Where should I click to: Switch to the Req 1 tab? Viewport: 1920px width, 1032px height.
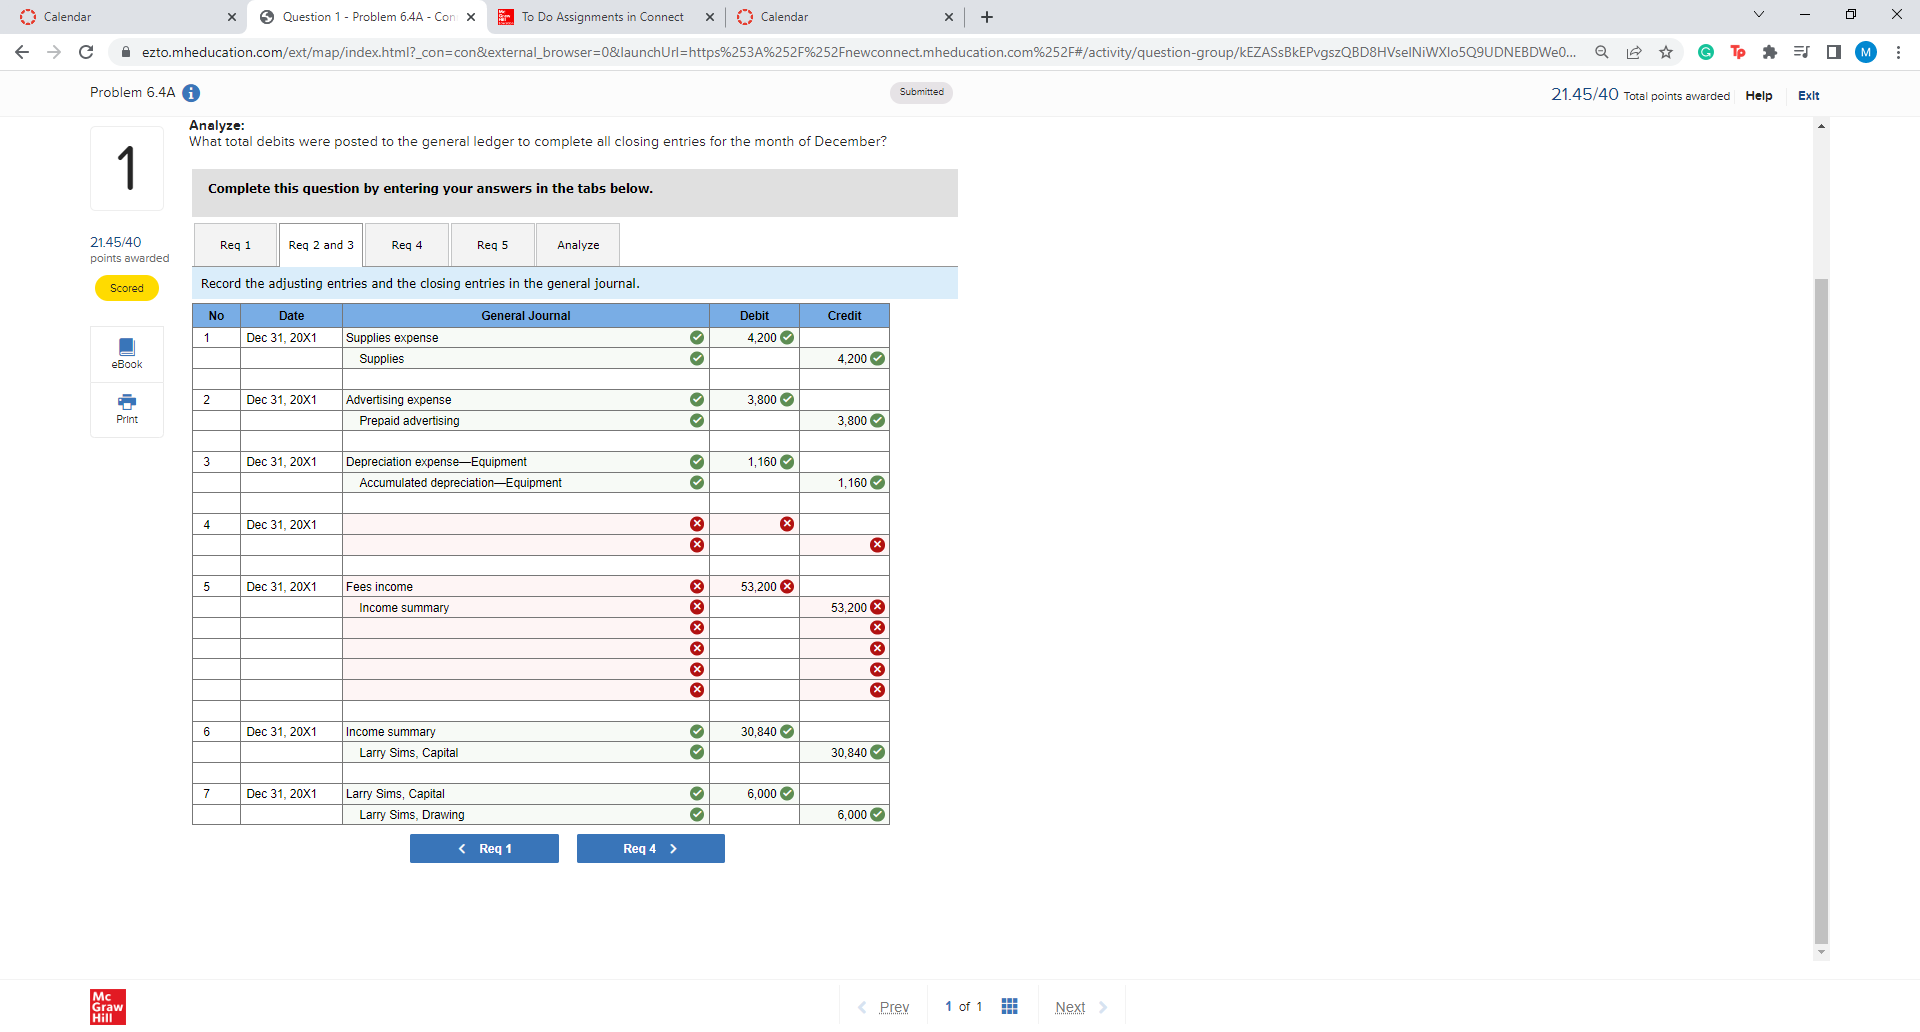[235, 245]
